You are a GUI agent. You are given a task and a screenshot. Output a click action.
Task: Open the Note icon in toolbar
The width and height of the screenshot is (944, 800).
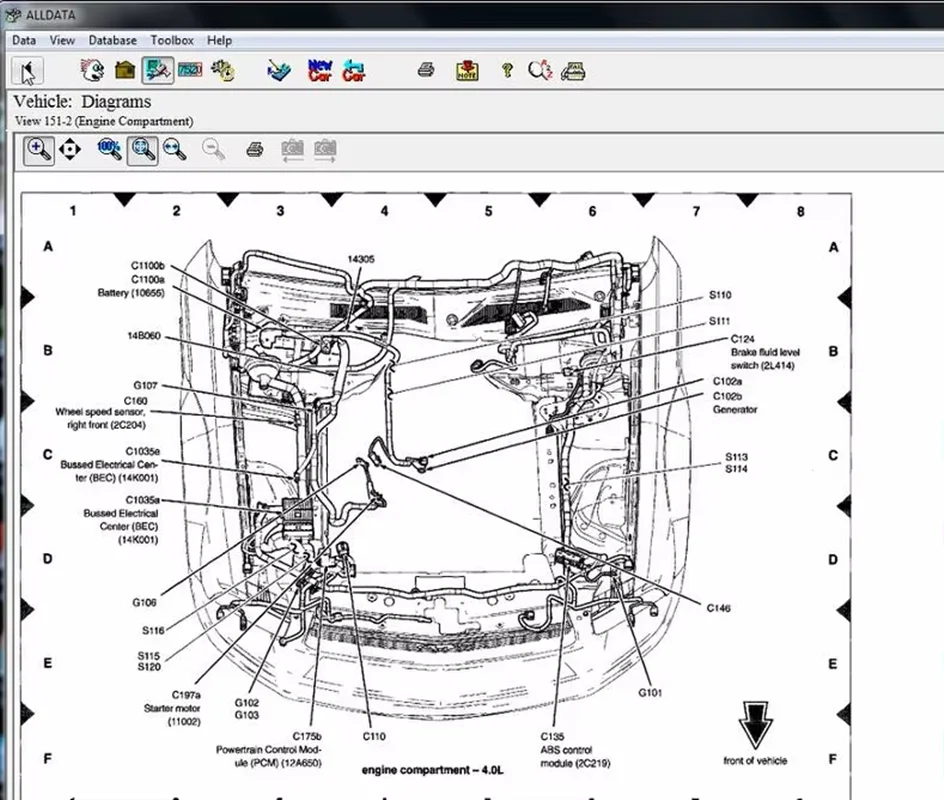pos(467,70)
